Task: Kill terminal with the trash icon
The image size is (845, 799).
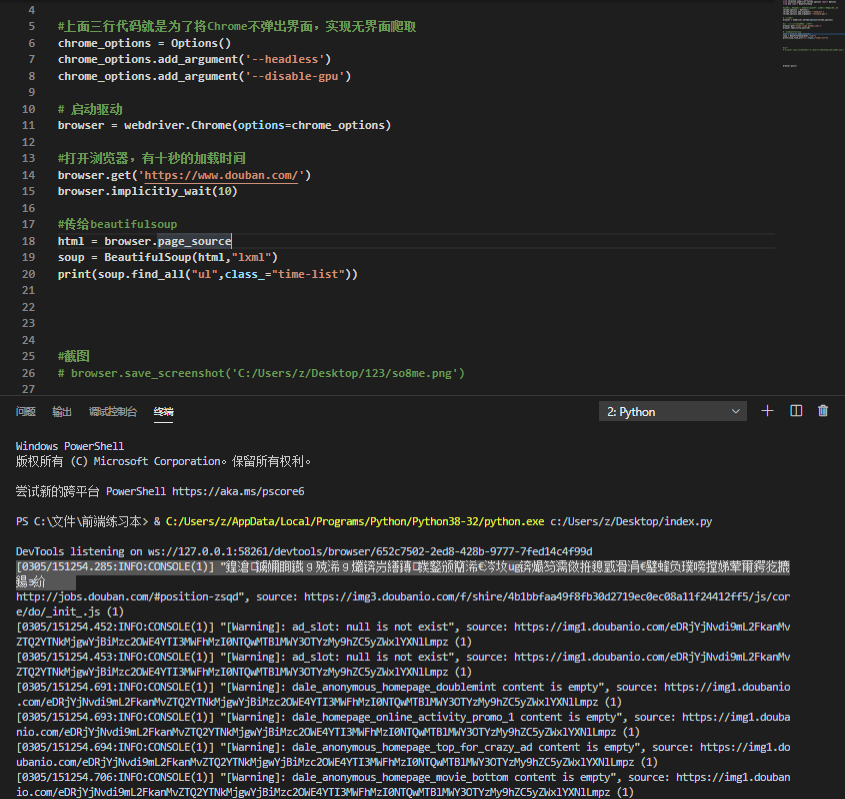Action: 823,411
